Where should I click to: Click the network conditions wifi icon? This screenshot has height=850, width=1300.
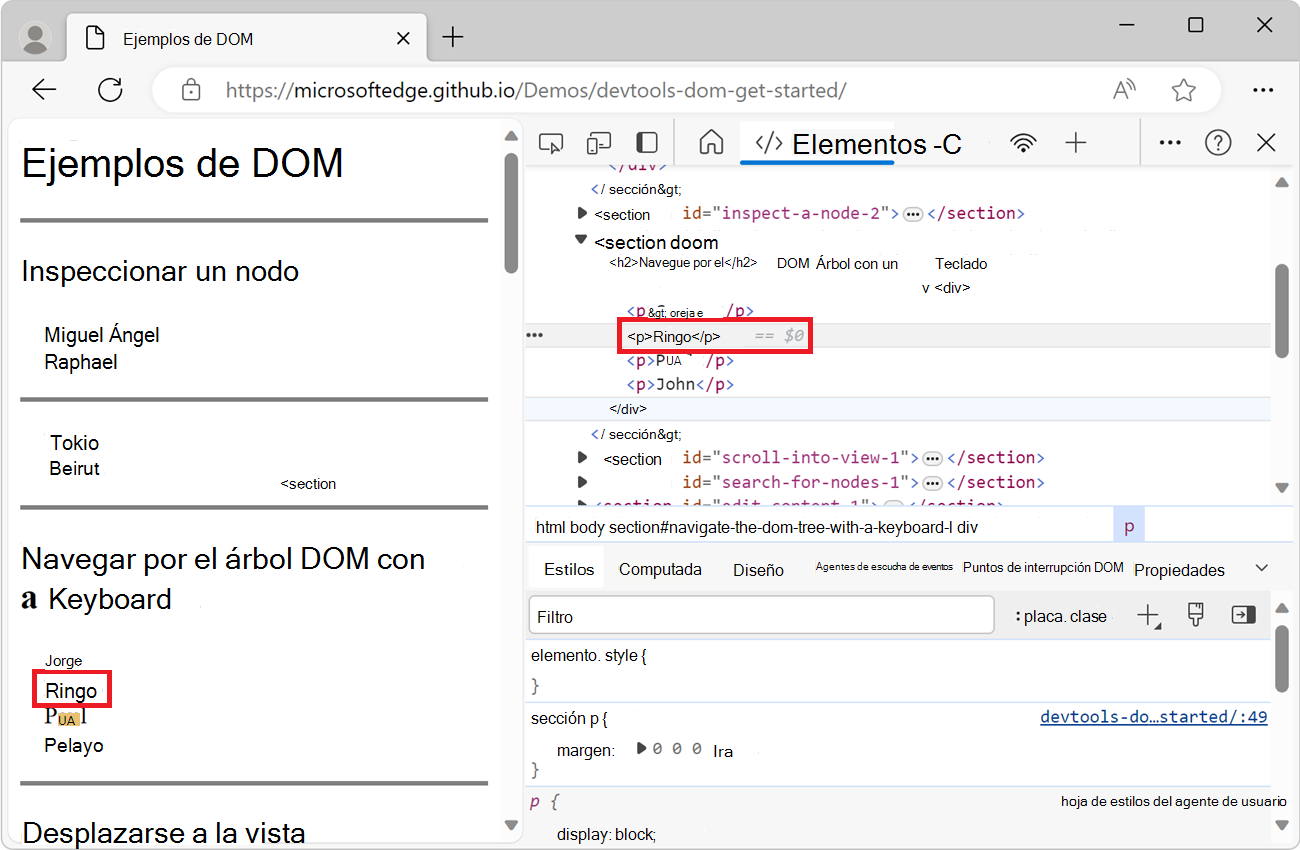pyautogui.click(x=1023, y=143)
